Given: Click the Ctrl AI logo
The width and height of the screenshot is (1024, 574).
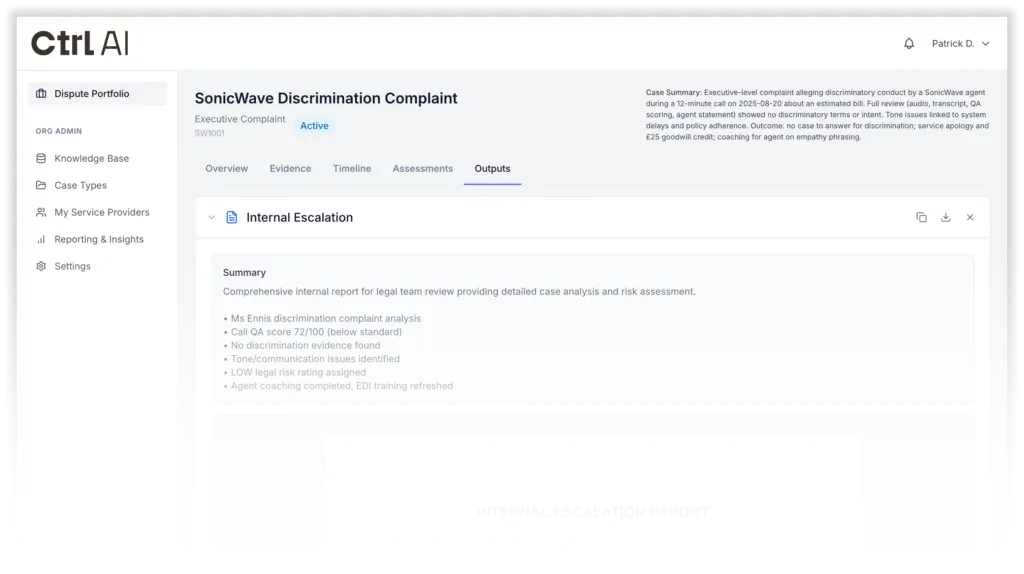Looking at the screenshot, I should pyautogui.click(x=80, y=43).
